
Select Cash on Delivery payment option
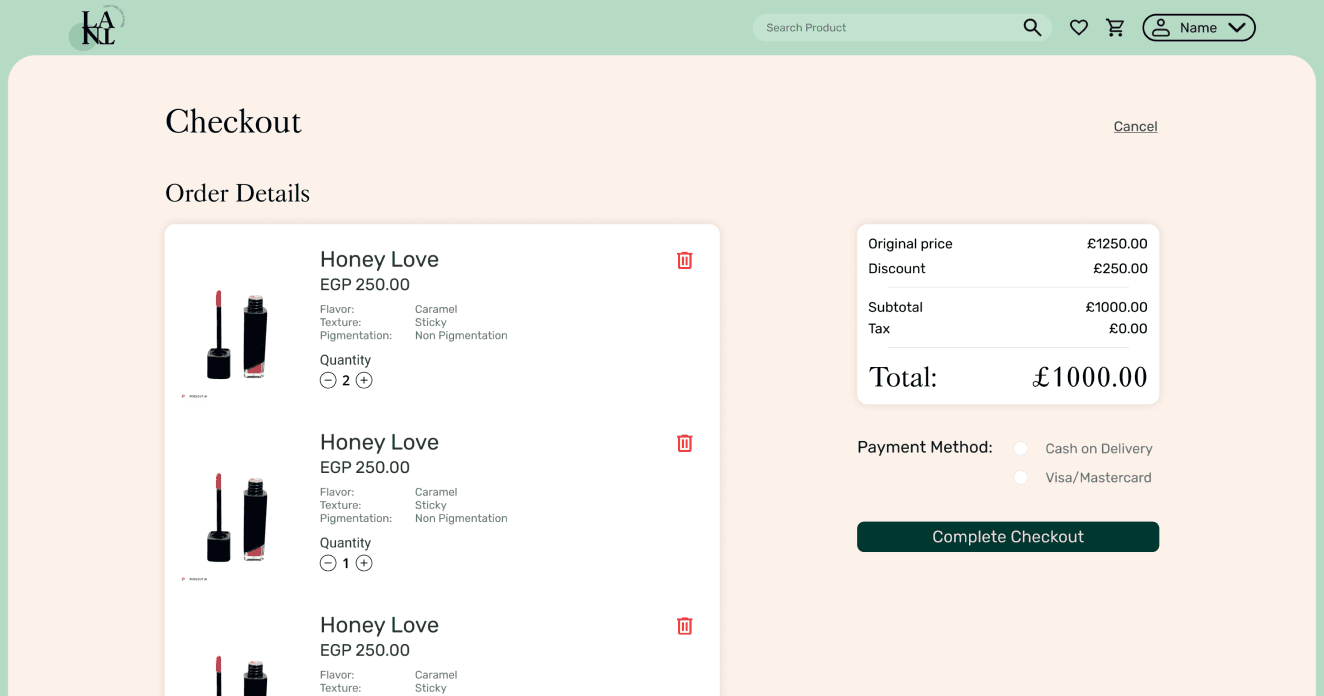[x=1021, y=449]
